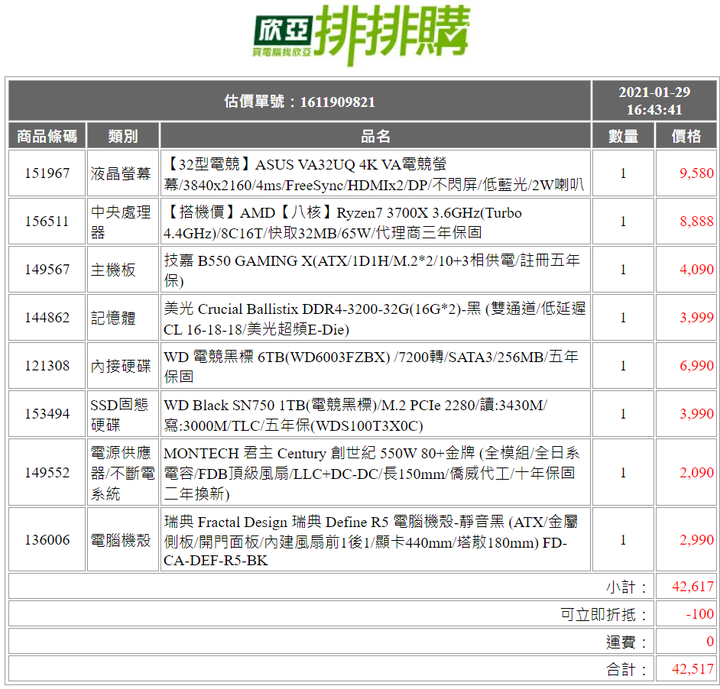Click the Crucial Ballistix DDR4-3200 product name
The image size is (720, 689).
(375, 318)
